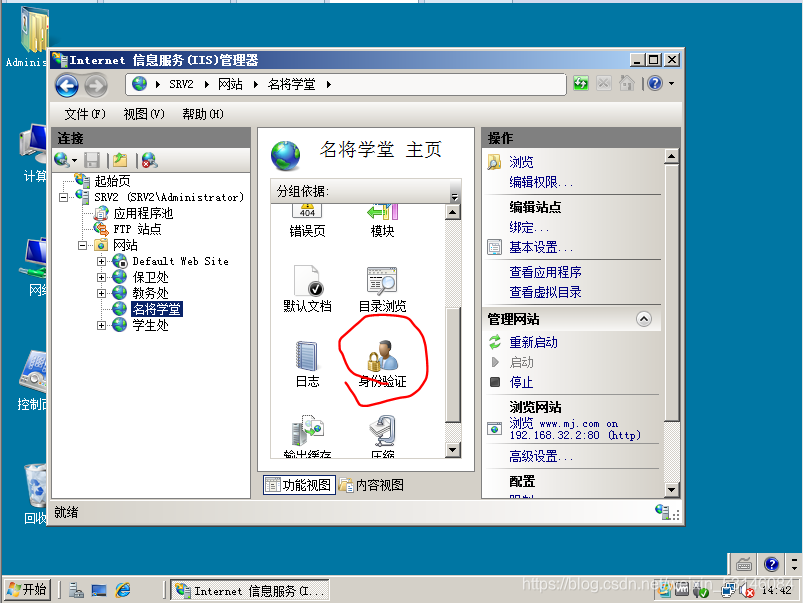Image resolution: width=804 pixels, height=603 pixels.
Task: Open the 默认文档 feature icon
Action: 307,289
